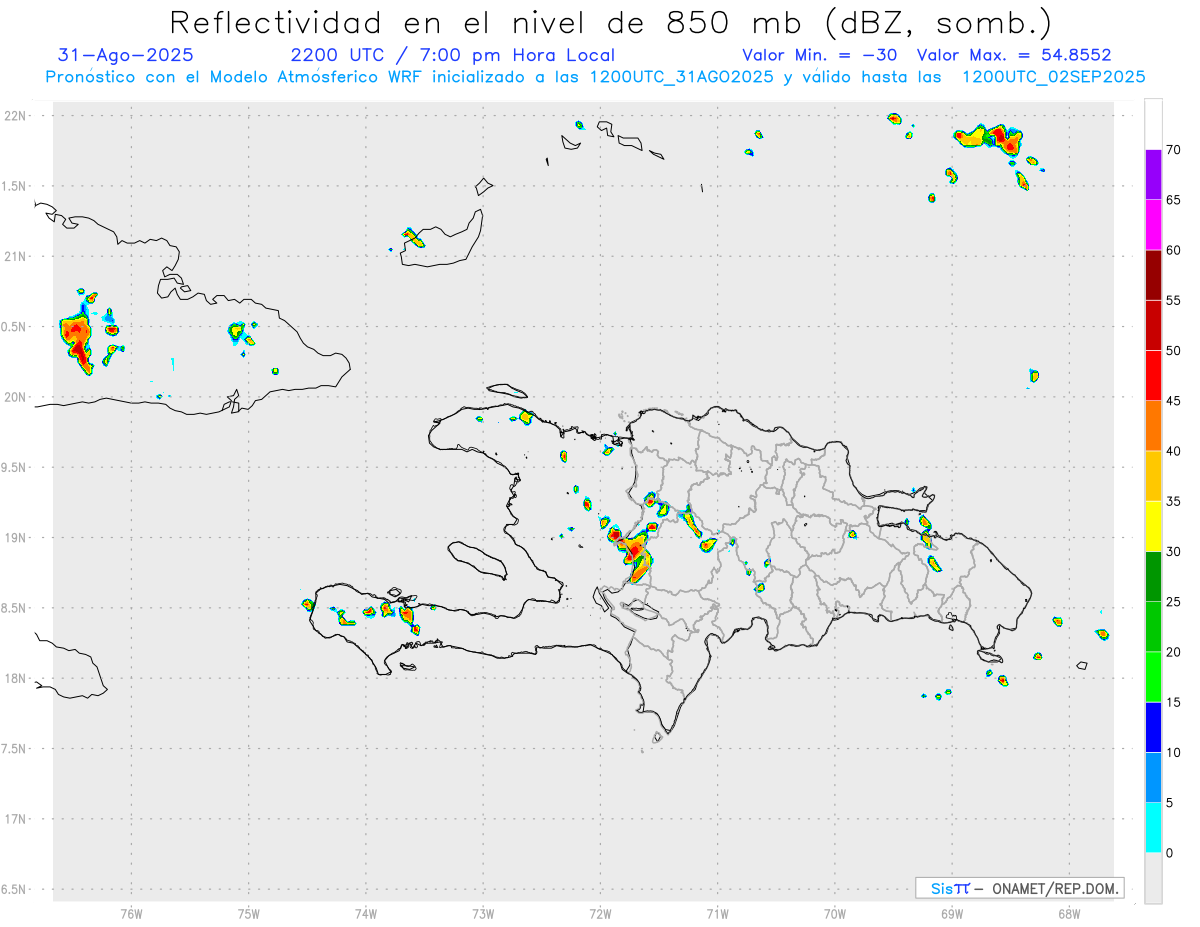Viewport: 1200px width, 927px height.
Task: Click the 'SisTT - ONAMET/REP.DOM.' label
Action: click(1019, 888)
